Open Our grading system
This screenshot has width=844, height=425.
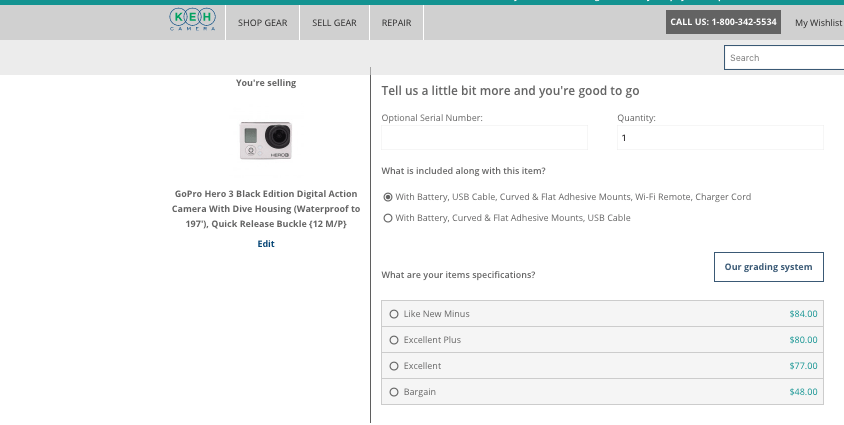[769, 267]
